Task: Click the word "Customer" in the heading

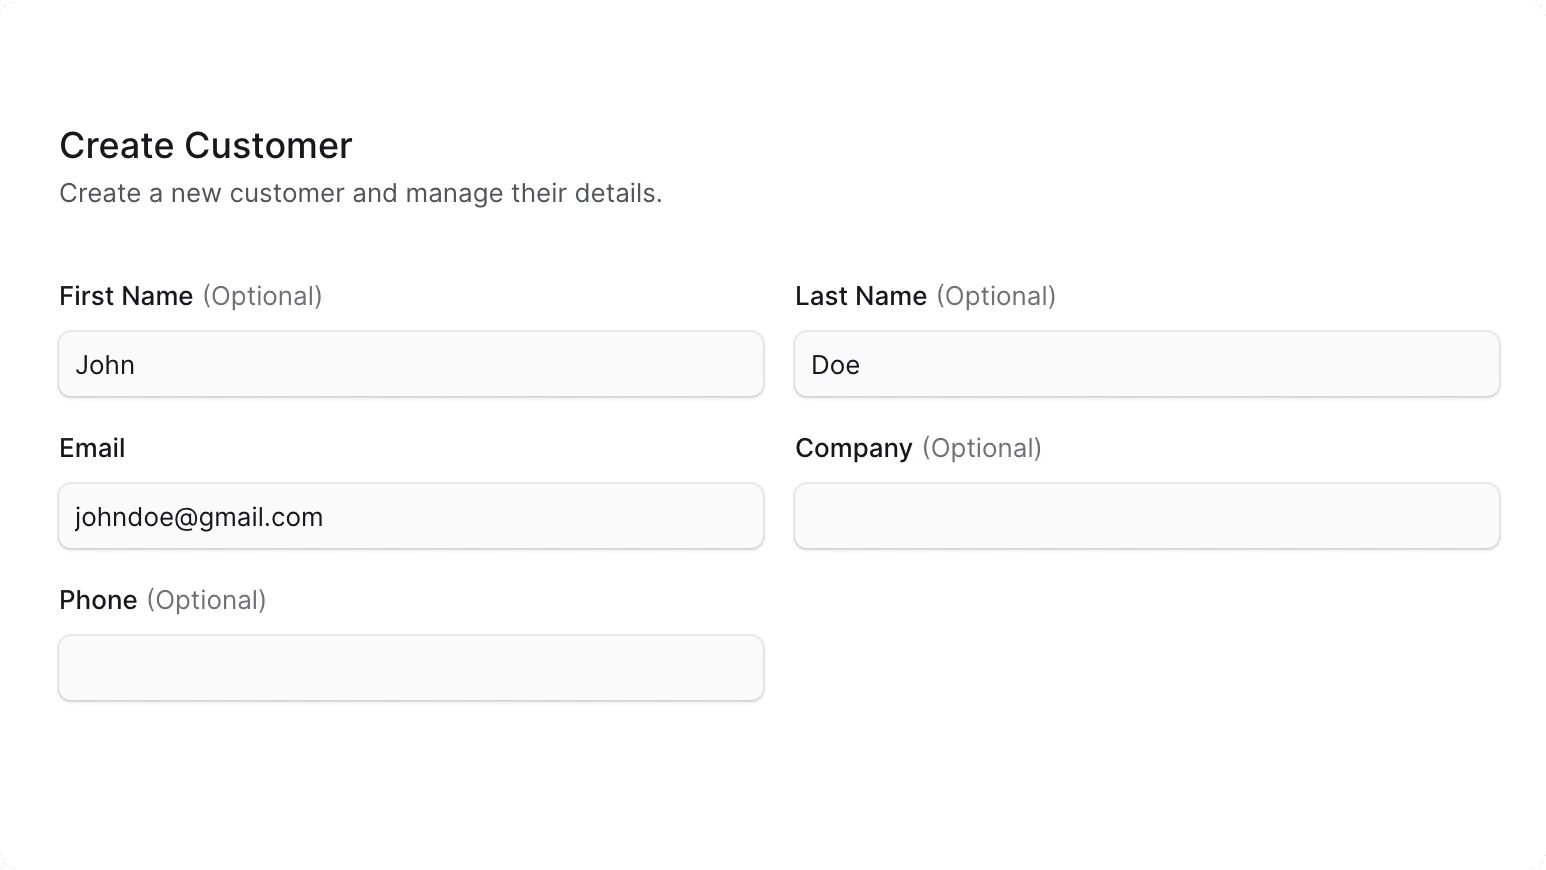Action: pos(268,146)
